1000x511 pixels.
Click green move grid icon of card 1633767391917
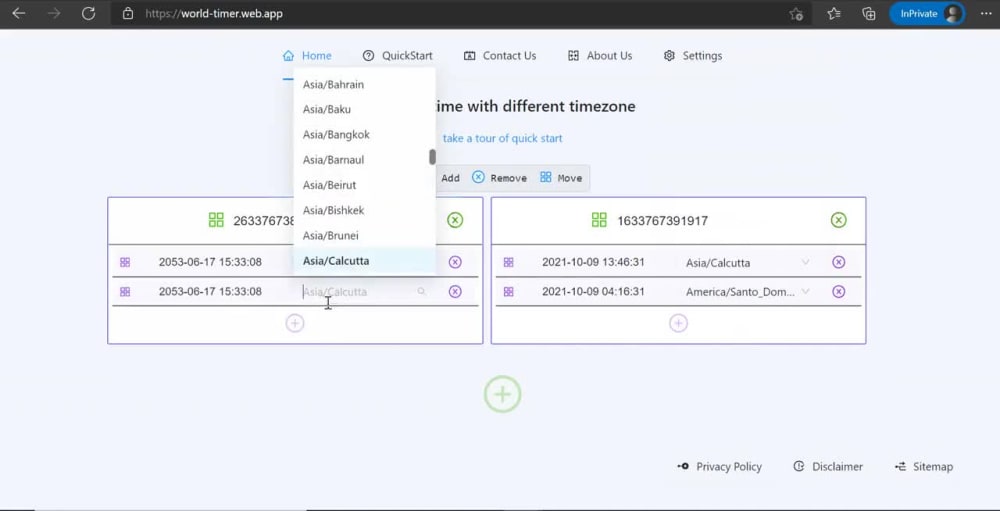point(599,220)
